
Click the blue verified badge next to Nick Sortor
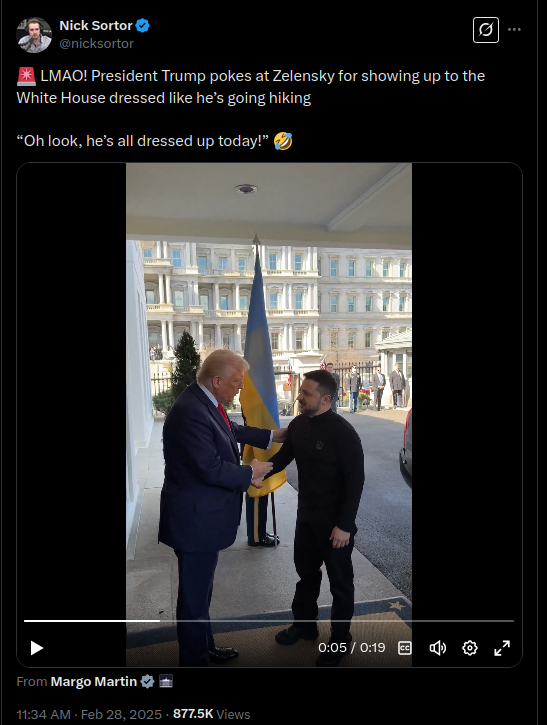[142, 25]
